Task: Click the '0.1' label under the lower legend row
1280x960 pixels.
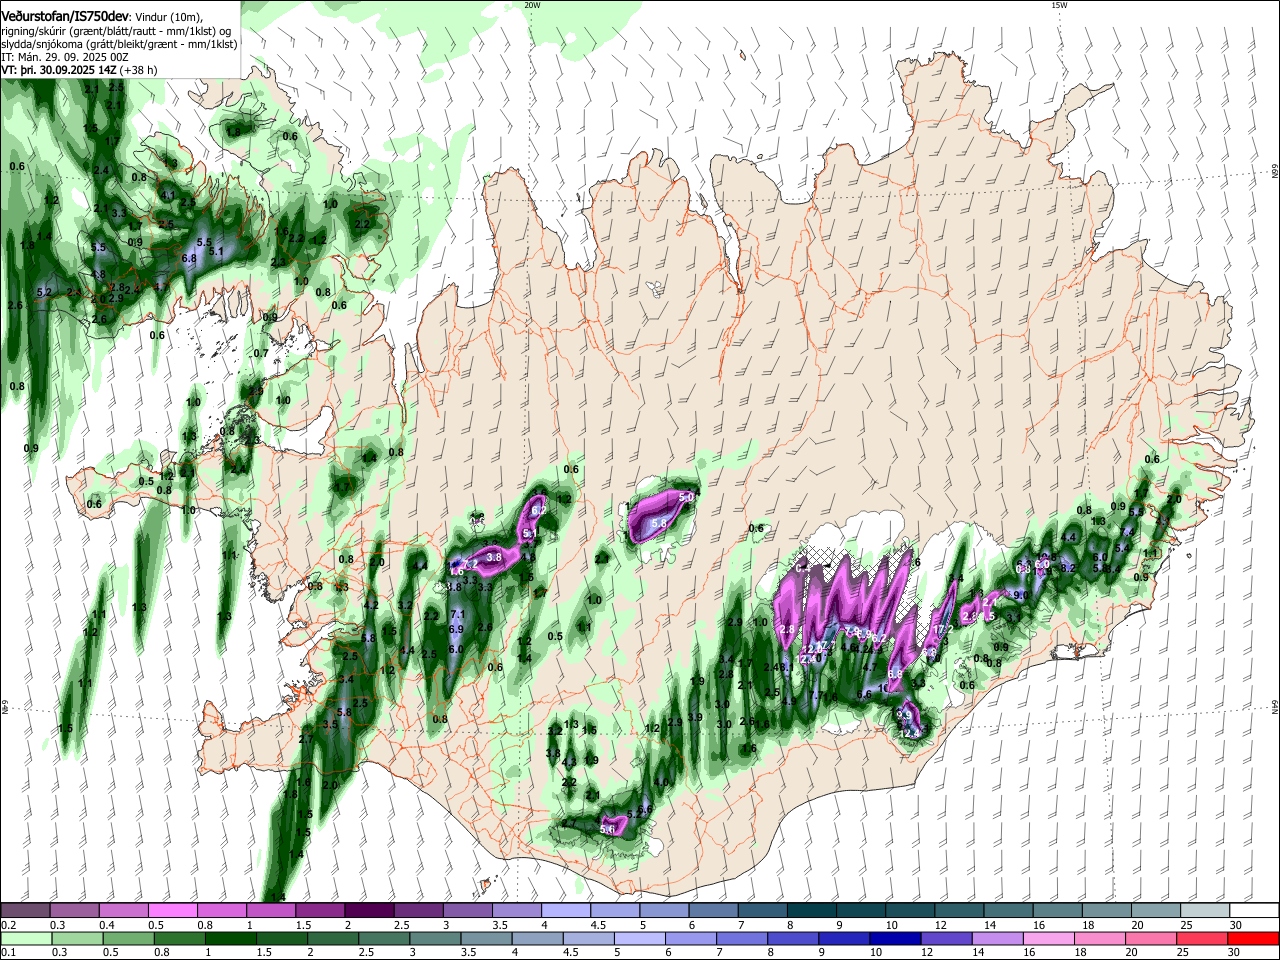Action: point(9,953)
